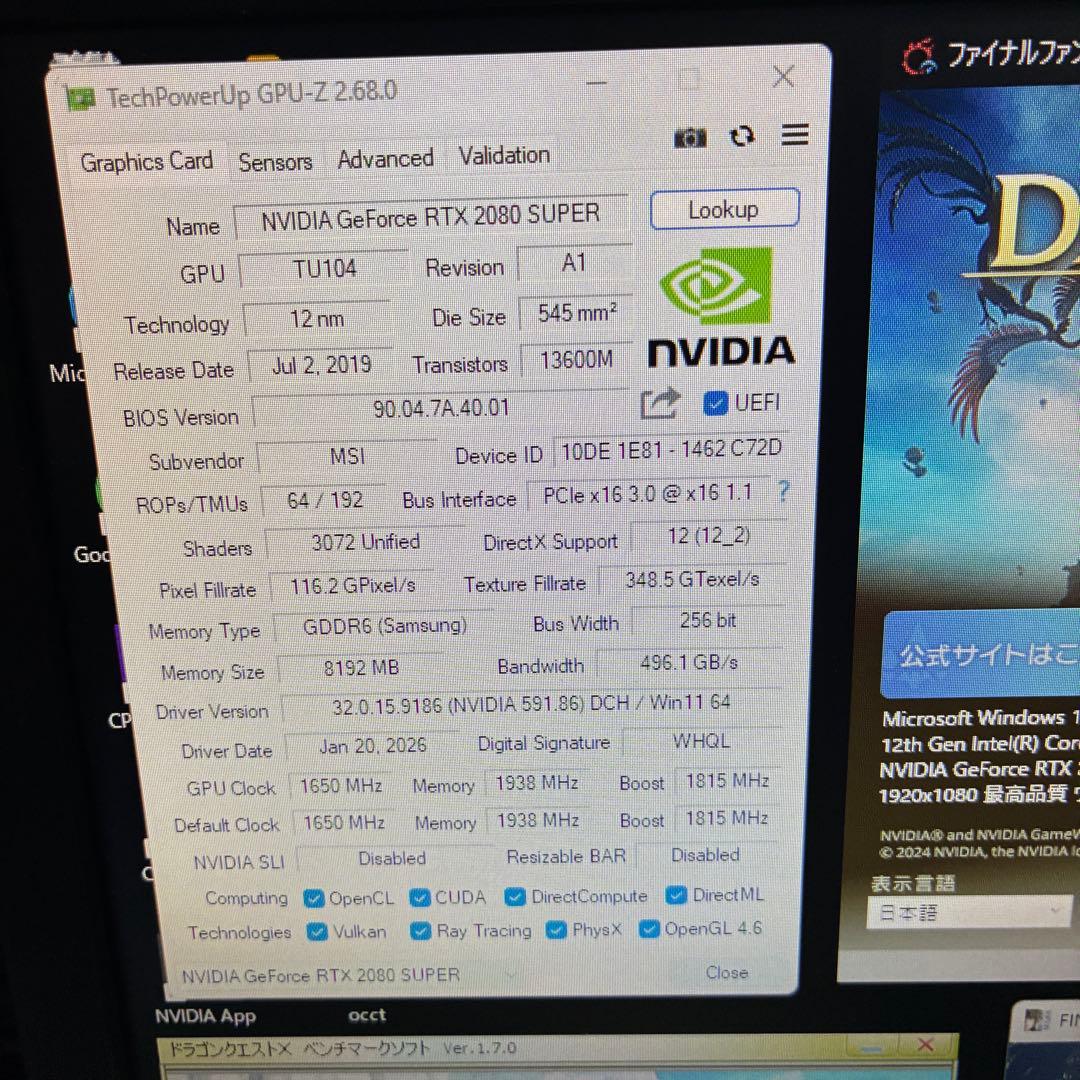Click the Die Size value 545 mm²

coord(576,313)
